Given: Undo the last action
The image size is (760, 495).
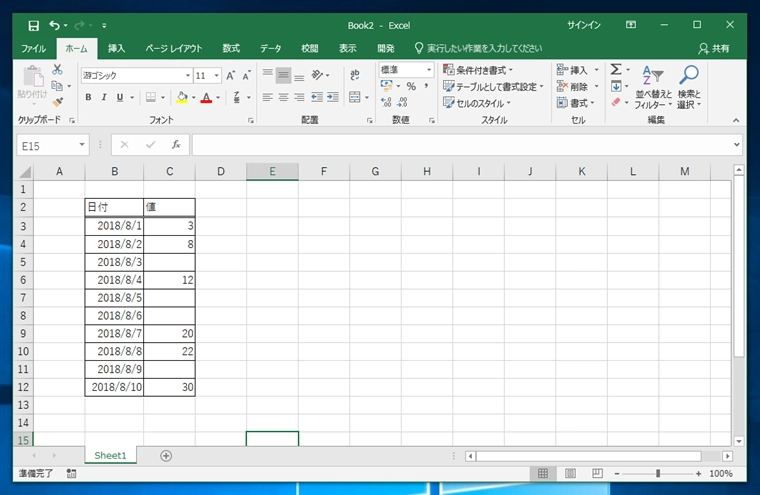Looking at the screenshot, I should [54, 25].
